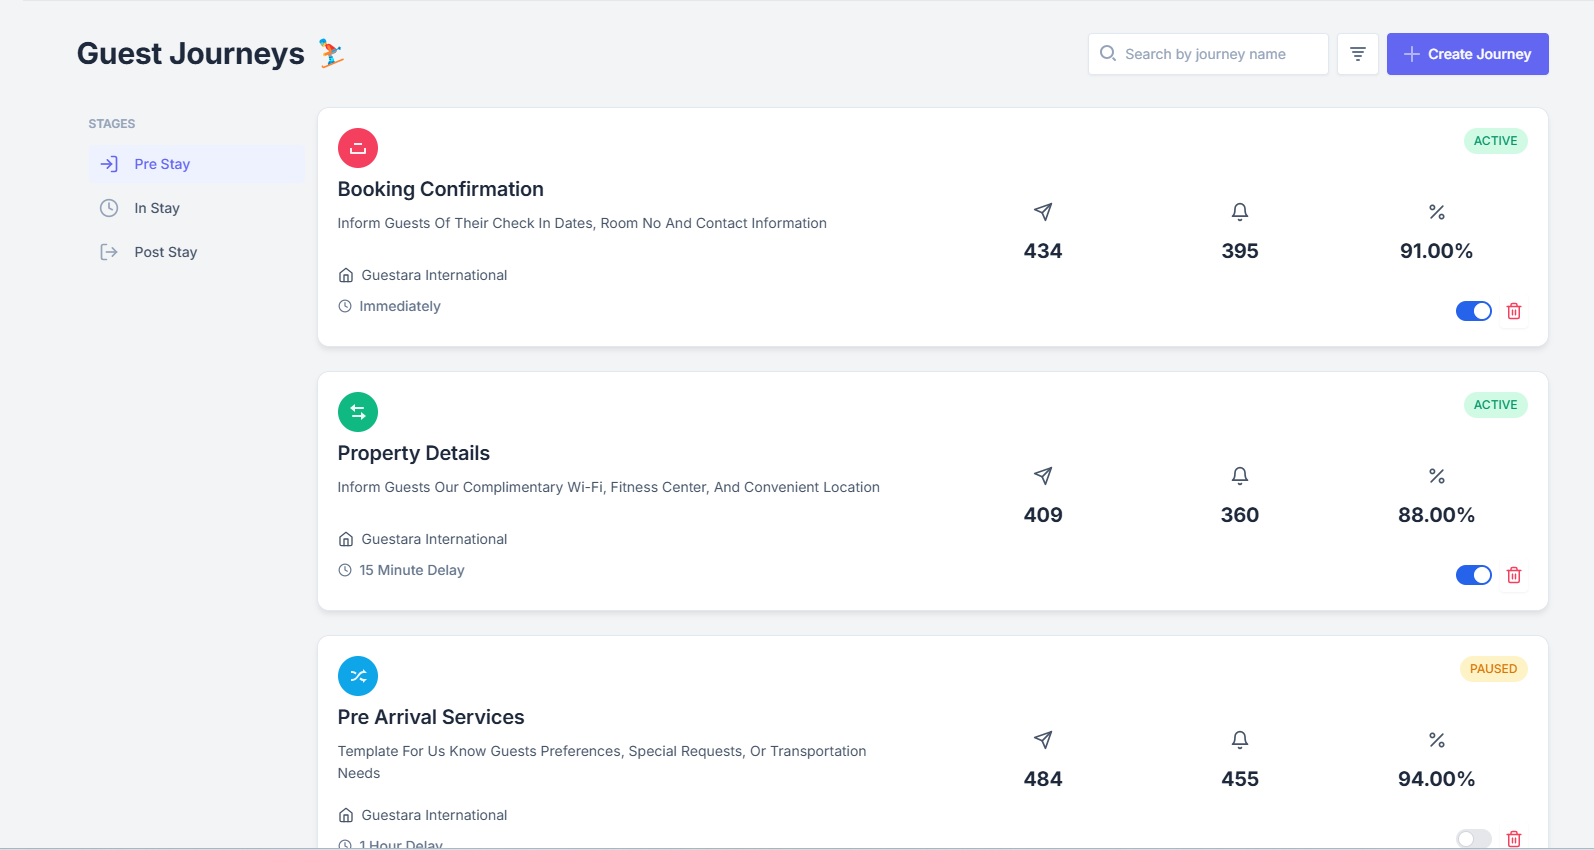This screenshot has width=1594, height=850.
Task: Click trash icon for Property Details
Action: (1513, 575)
